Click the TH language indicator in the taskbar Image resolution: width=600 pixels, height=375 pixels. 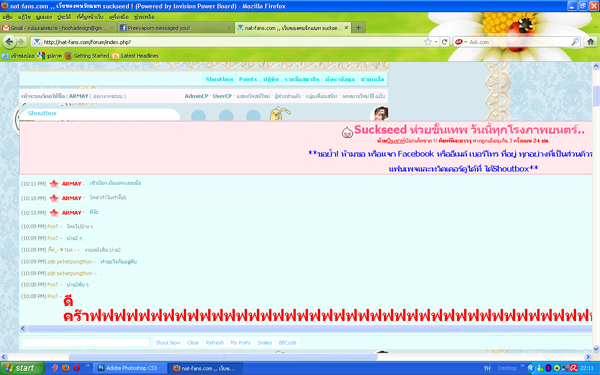tap(487, 368)
